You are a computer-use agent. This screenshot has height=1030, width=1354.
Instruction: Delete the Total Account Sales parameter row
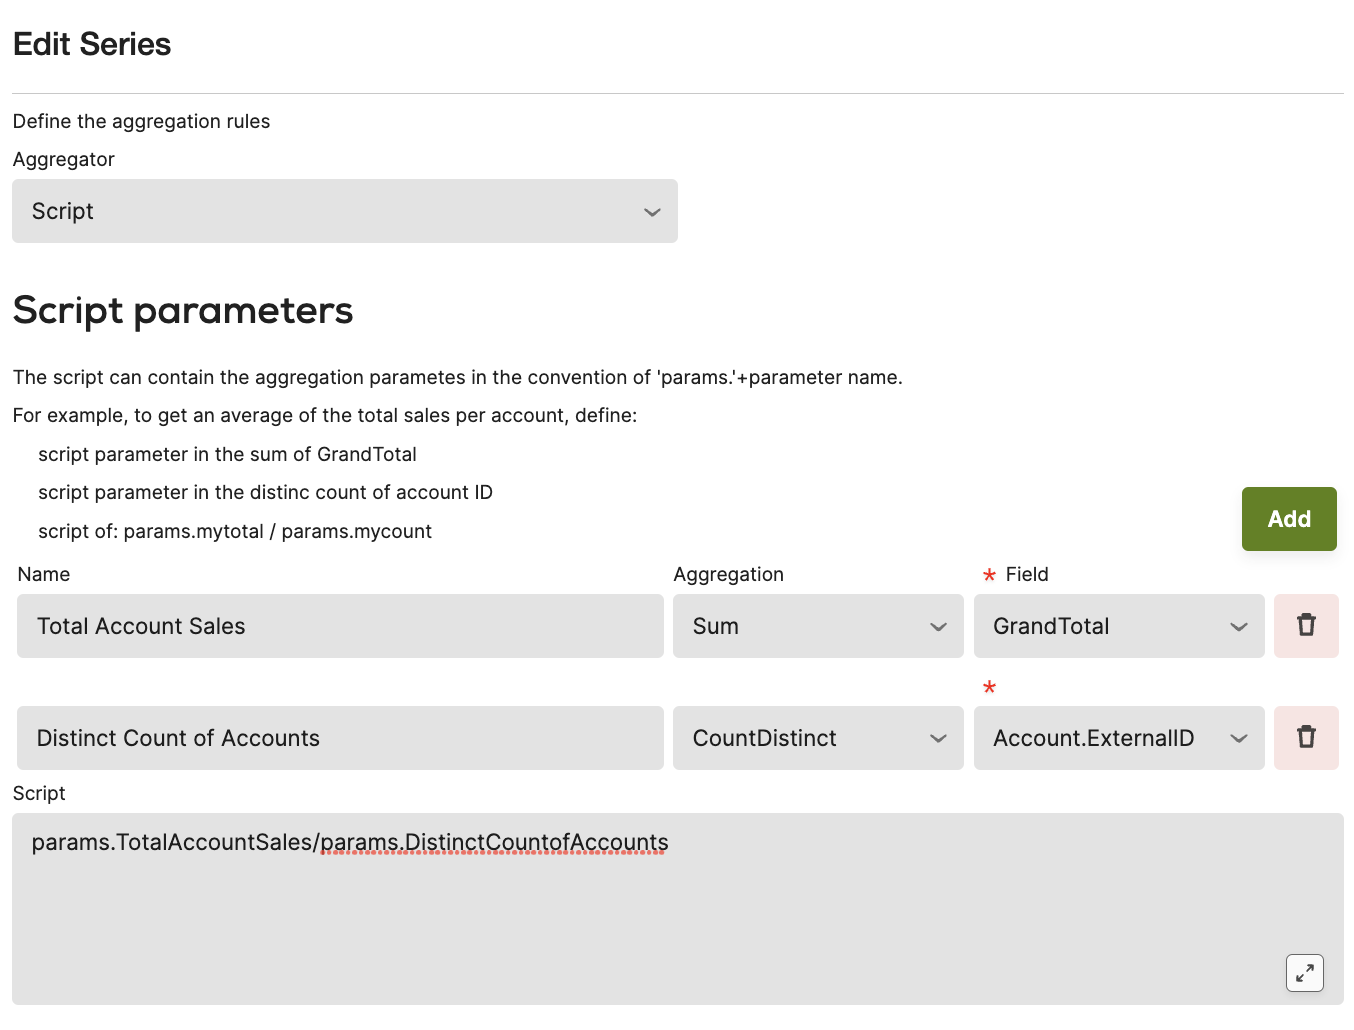point(1306,626)
